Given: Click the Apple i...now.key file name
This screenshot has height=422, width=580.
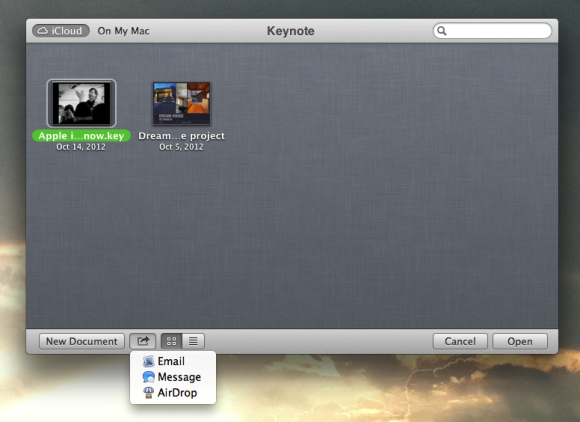Looking at the screenshot, I should (x=81, y=136).
